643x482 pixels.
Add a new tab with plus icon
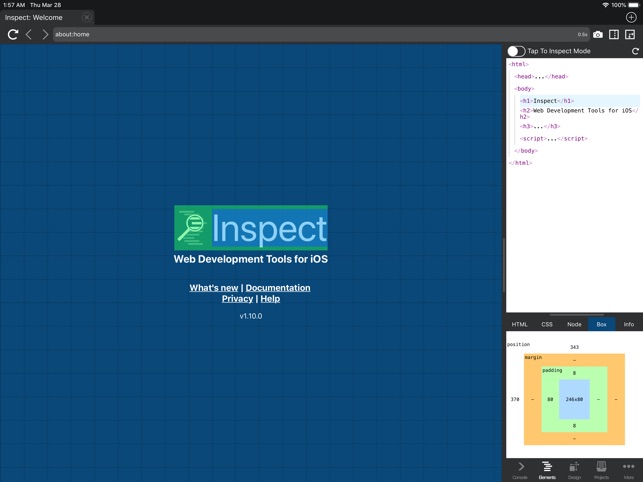tap(631, 17)
